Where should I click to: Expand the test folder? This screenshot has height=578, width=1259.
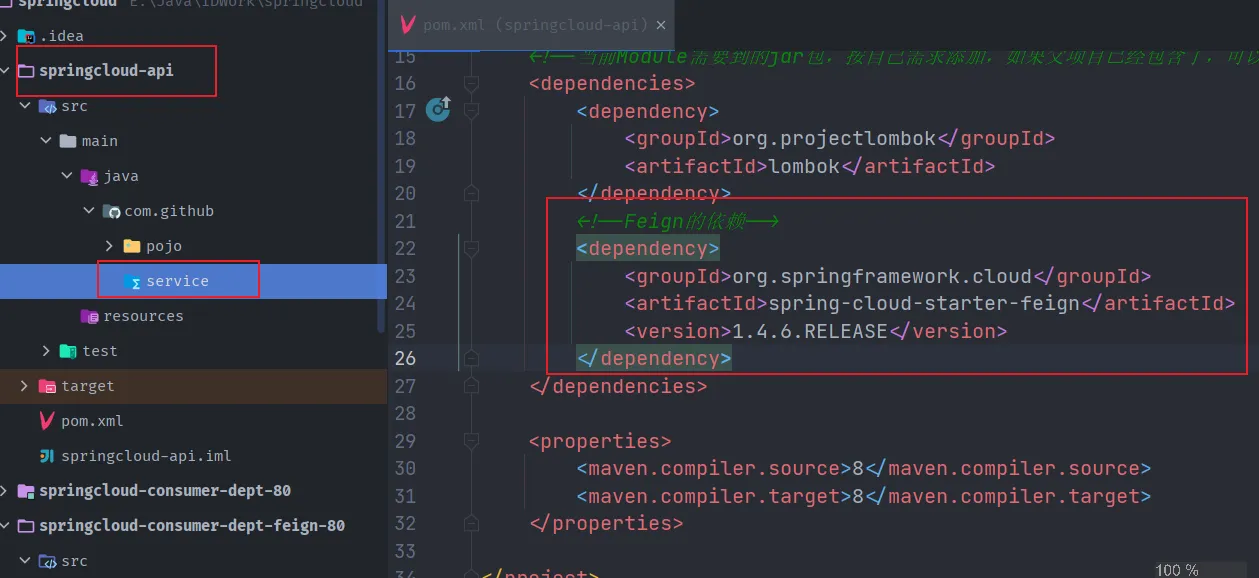click(x=46, y=351)
